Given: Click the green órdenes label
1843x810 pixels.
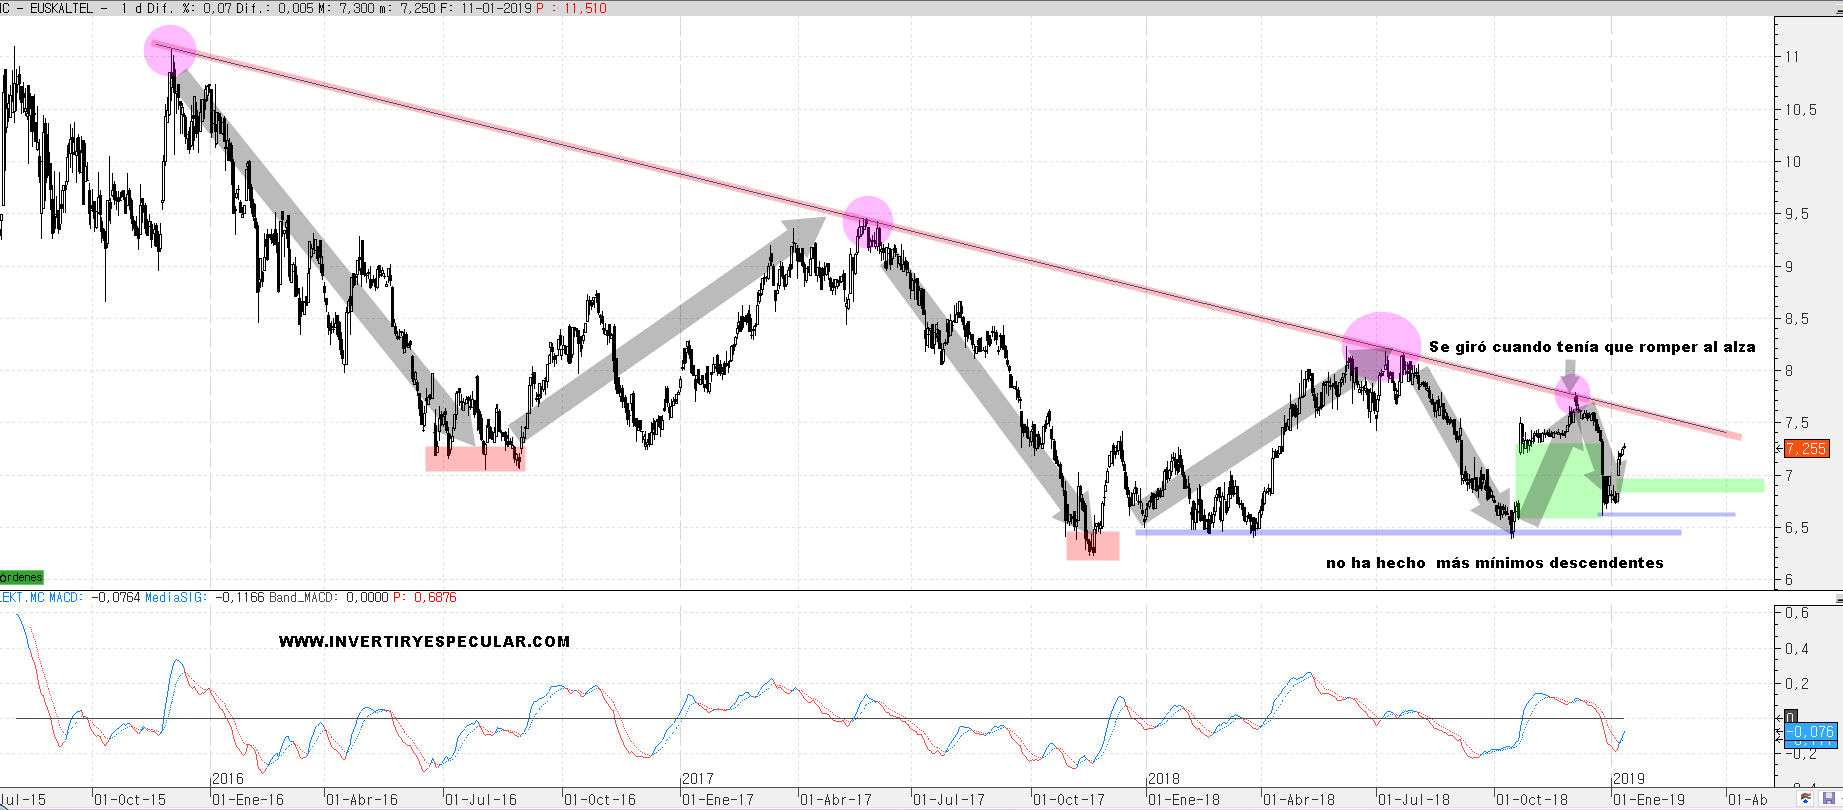Looking at the screenshot, I should 21,577.
